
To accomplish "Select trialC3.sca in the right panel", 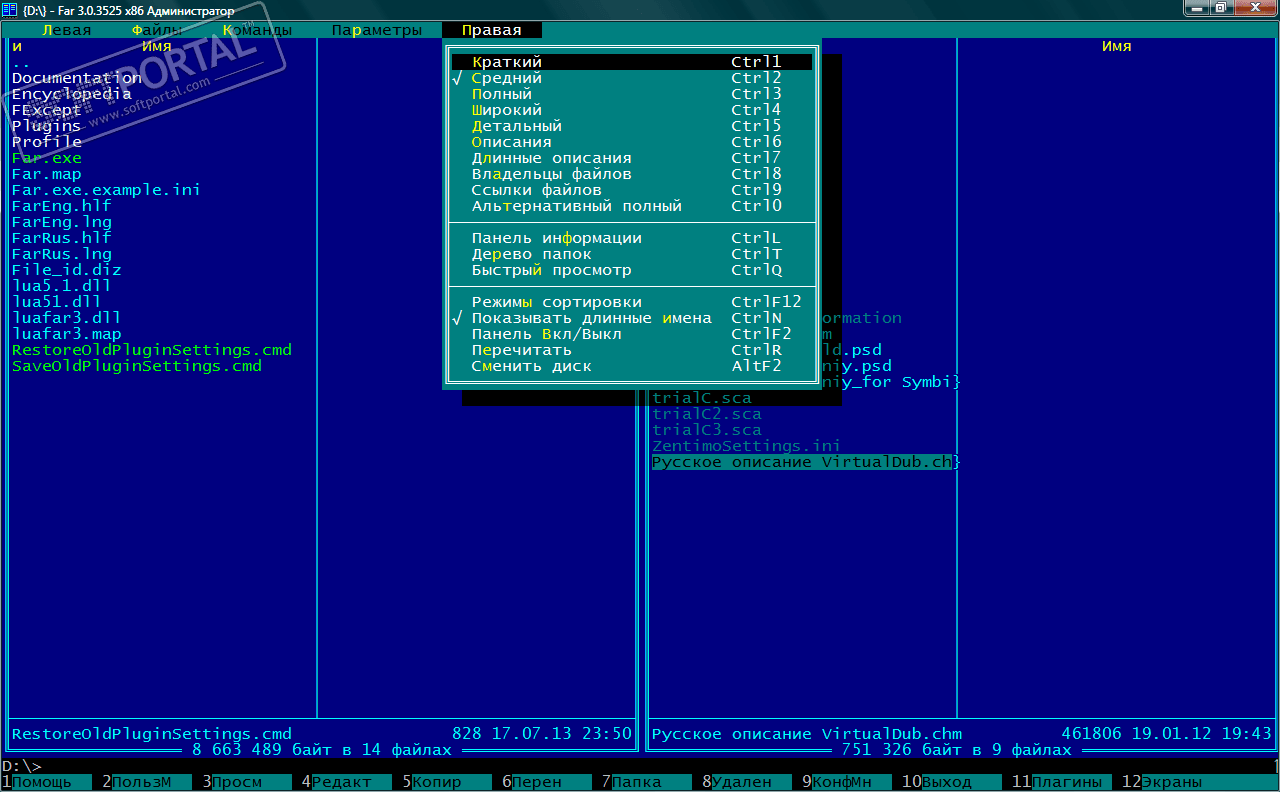I will [707, 430].
